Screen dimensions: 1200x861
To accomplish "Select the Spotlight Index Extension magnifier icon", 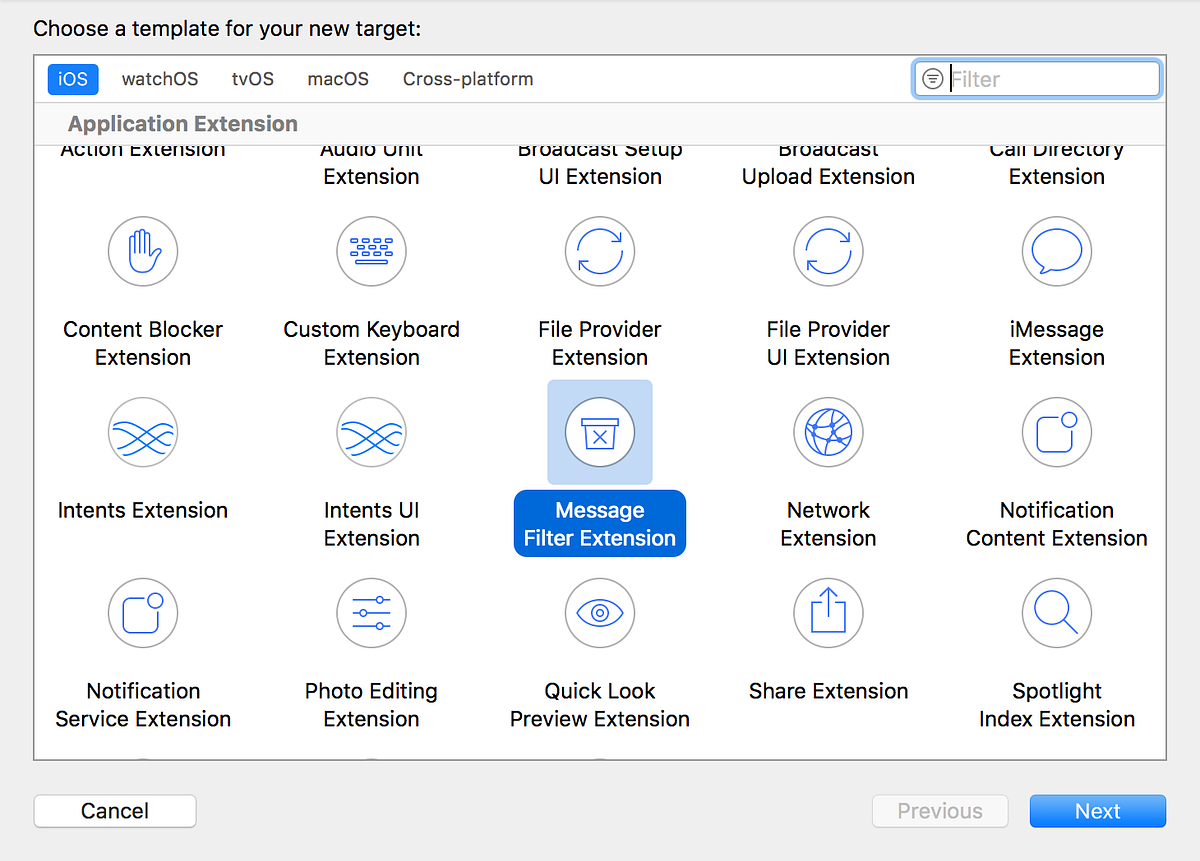I will [x=1057, y=613].
